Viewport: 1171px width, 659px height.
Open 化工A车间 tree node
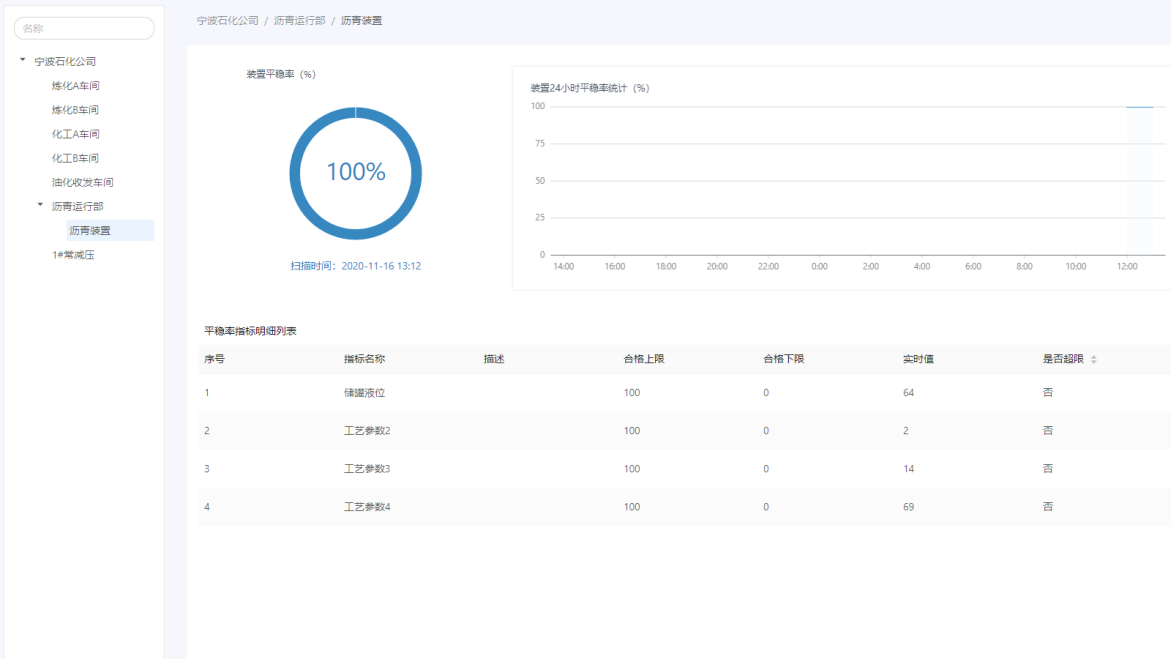pyautogui.click(x=76, y=134)
